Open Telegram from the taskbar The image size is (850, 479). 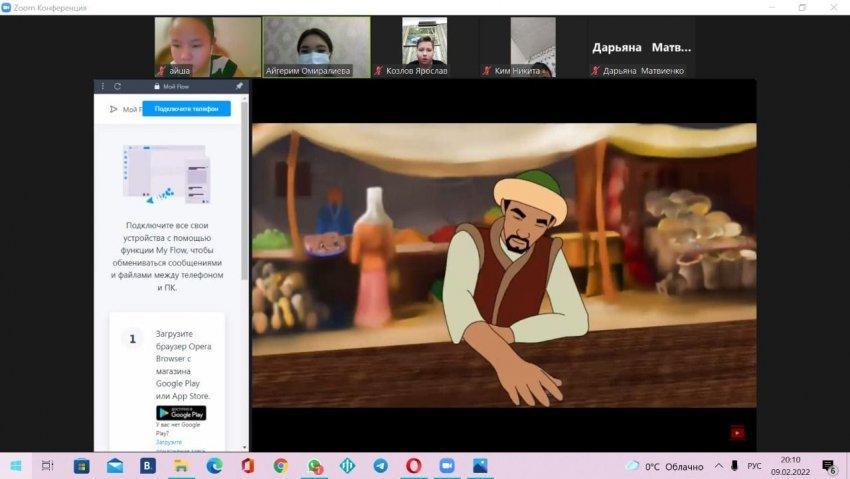point(381,466)
